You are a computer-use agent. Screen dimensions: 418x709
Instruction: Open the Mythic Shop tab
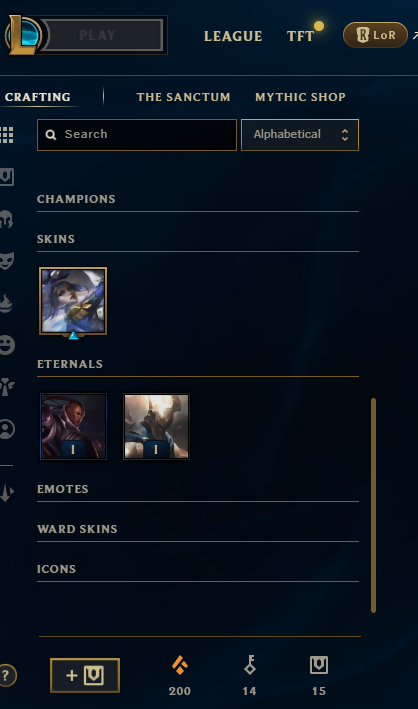click(300, 97)
